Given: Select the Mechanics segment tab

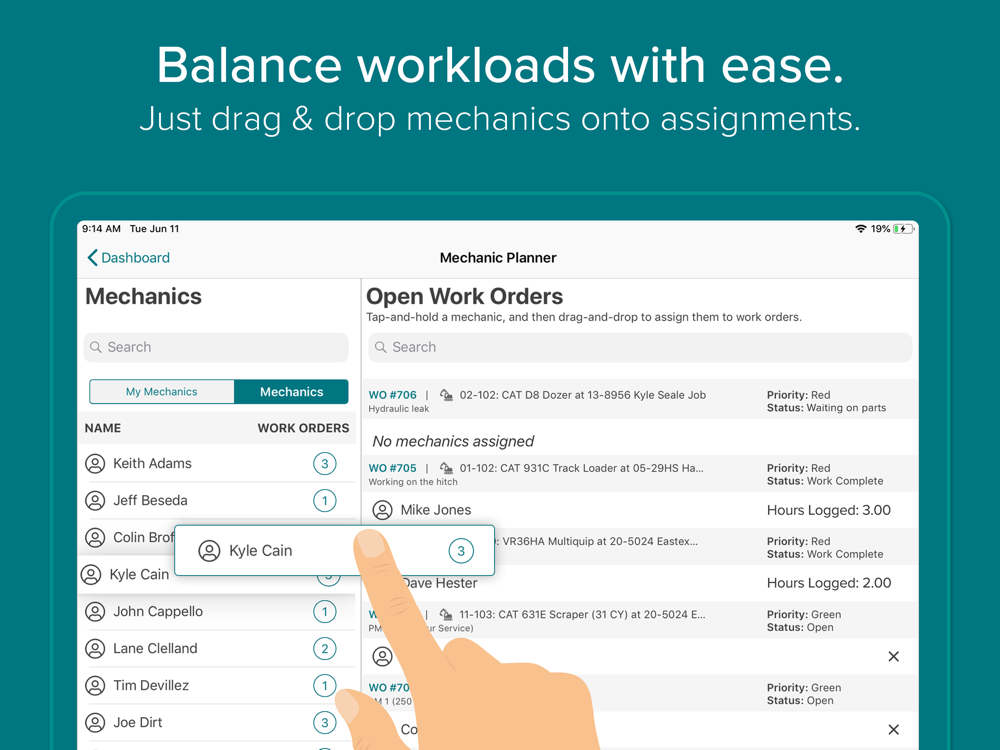Looking at the screenshot, I should (291, 392).
